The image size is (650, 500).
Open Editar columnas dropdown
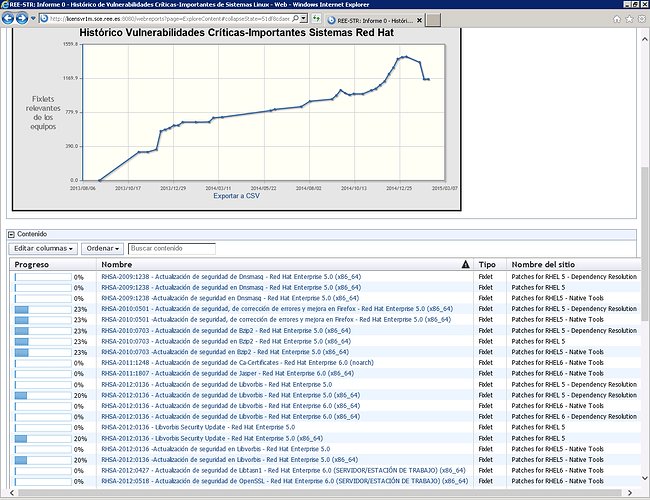[x=43, y=248]
